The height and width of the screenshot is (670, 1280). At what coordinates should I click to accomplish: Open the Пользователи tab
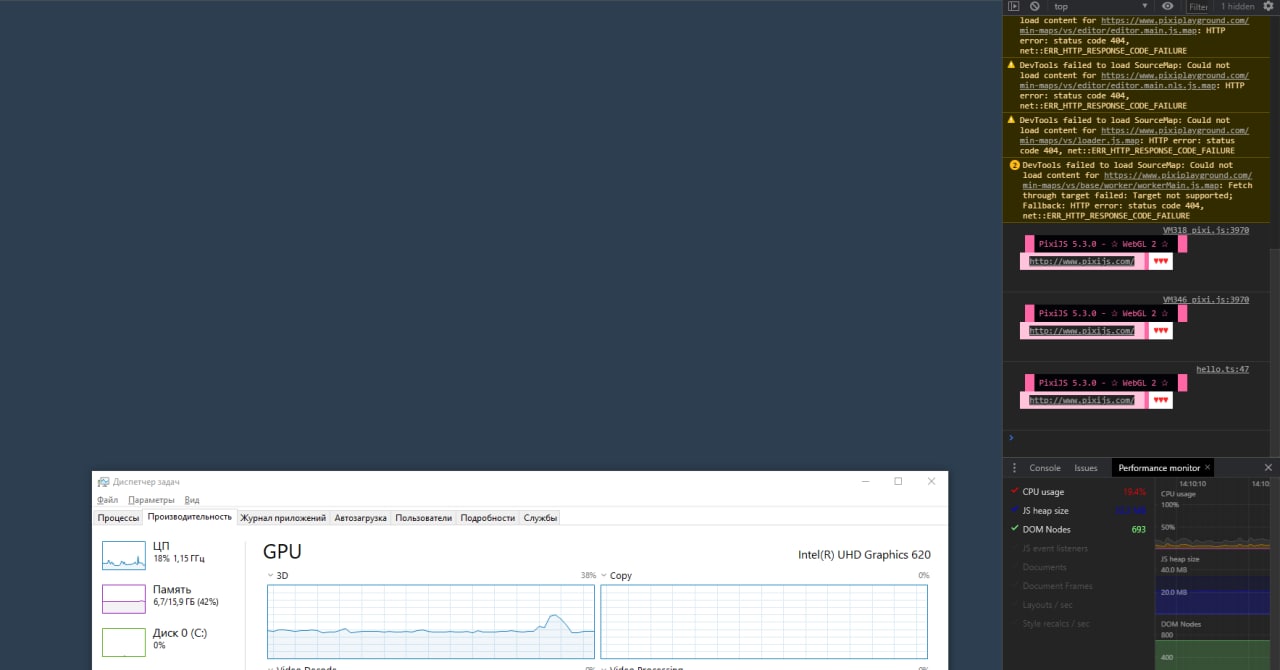click(424, 518)
